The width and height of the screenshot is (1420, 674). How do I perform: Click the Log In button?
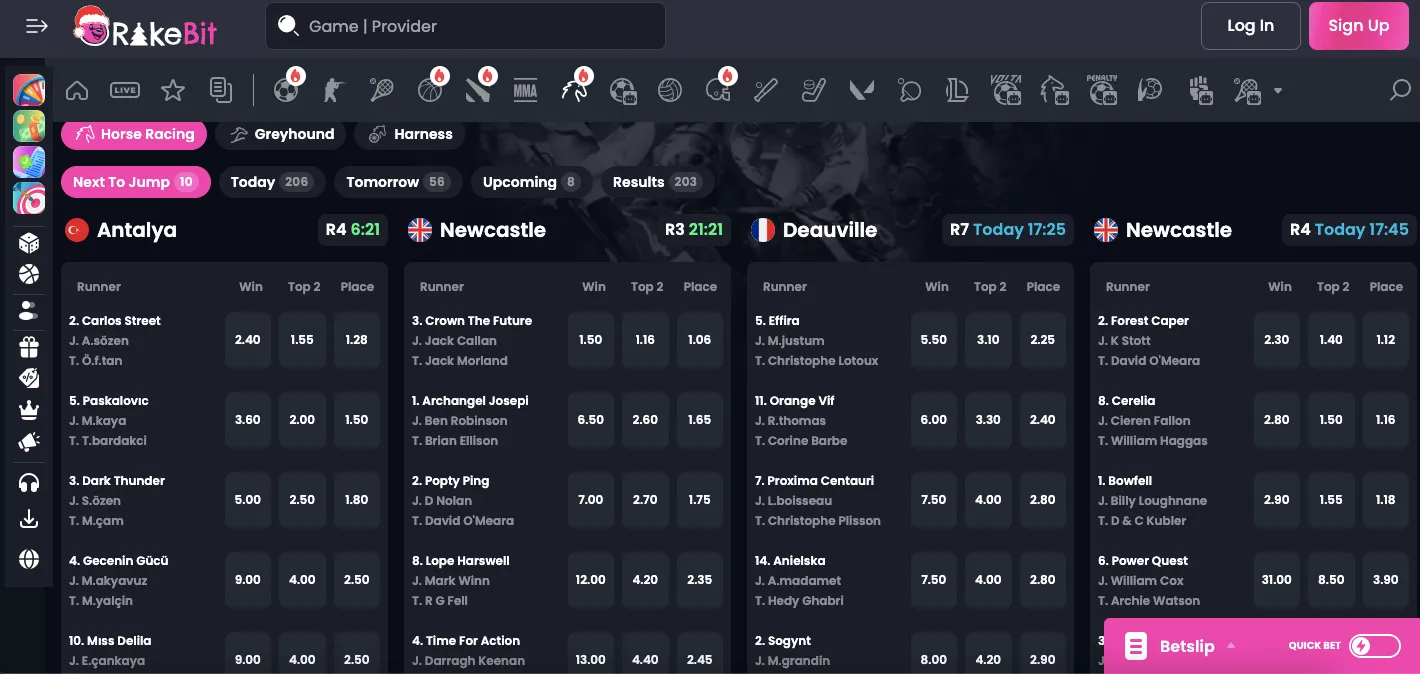(1250, 26)
